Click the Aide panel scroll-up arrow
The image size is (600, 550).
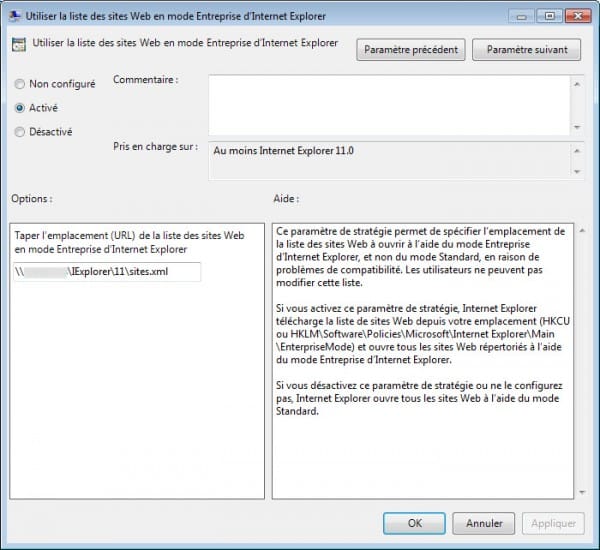pyautogui.click(x=579, y=230)
